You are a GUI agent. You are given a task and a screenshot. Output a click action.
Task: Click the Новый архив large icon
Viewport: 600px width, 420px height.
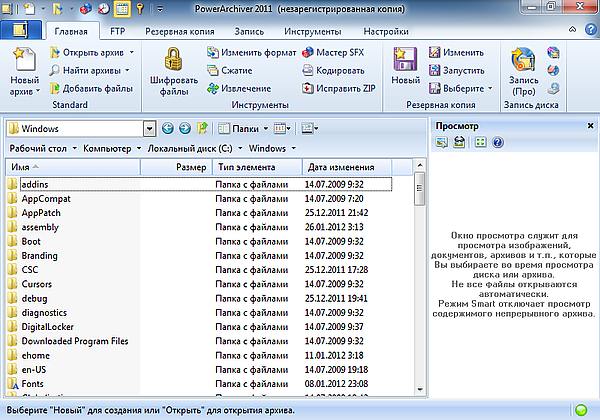(x=24, y=60)
